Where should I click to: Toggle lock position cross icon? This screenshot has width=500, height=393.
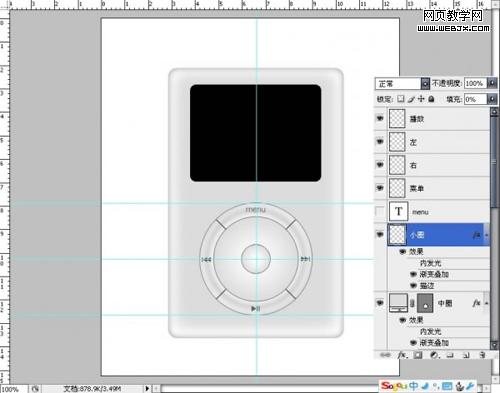[421, 99]
